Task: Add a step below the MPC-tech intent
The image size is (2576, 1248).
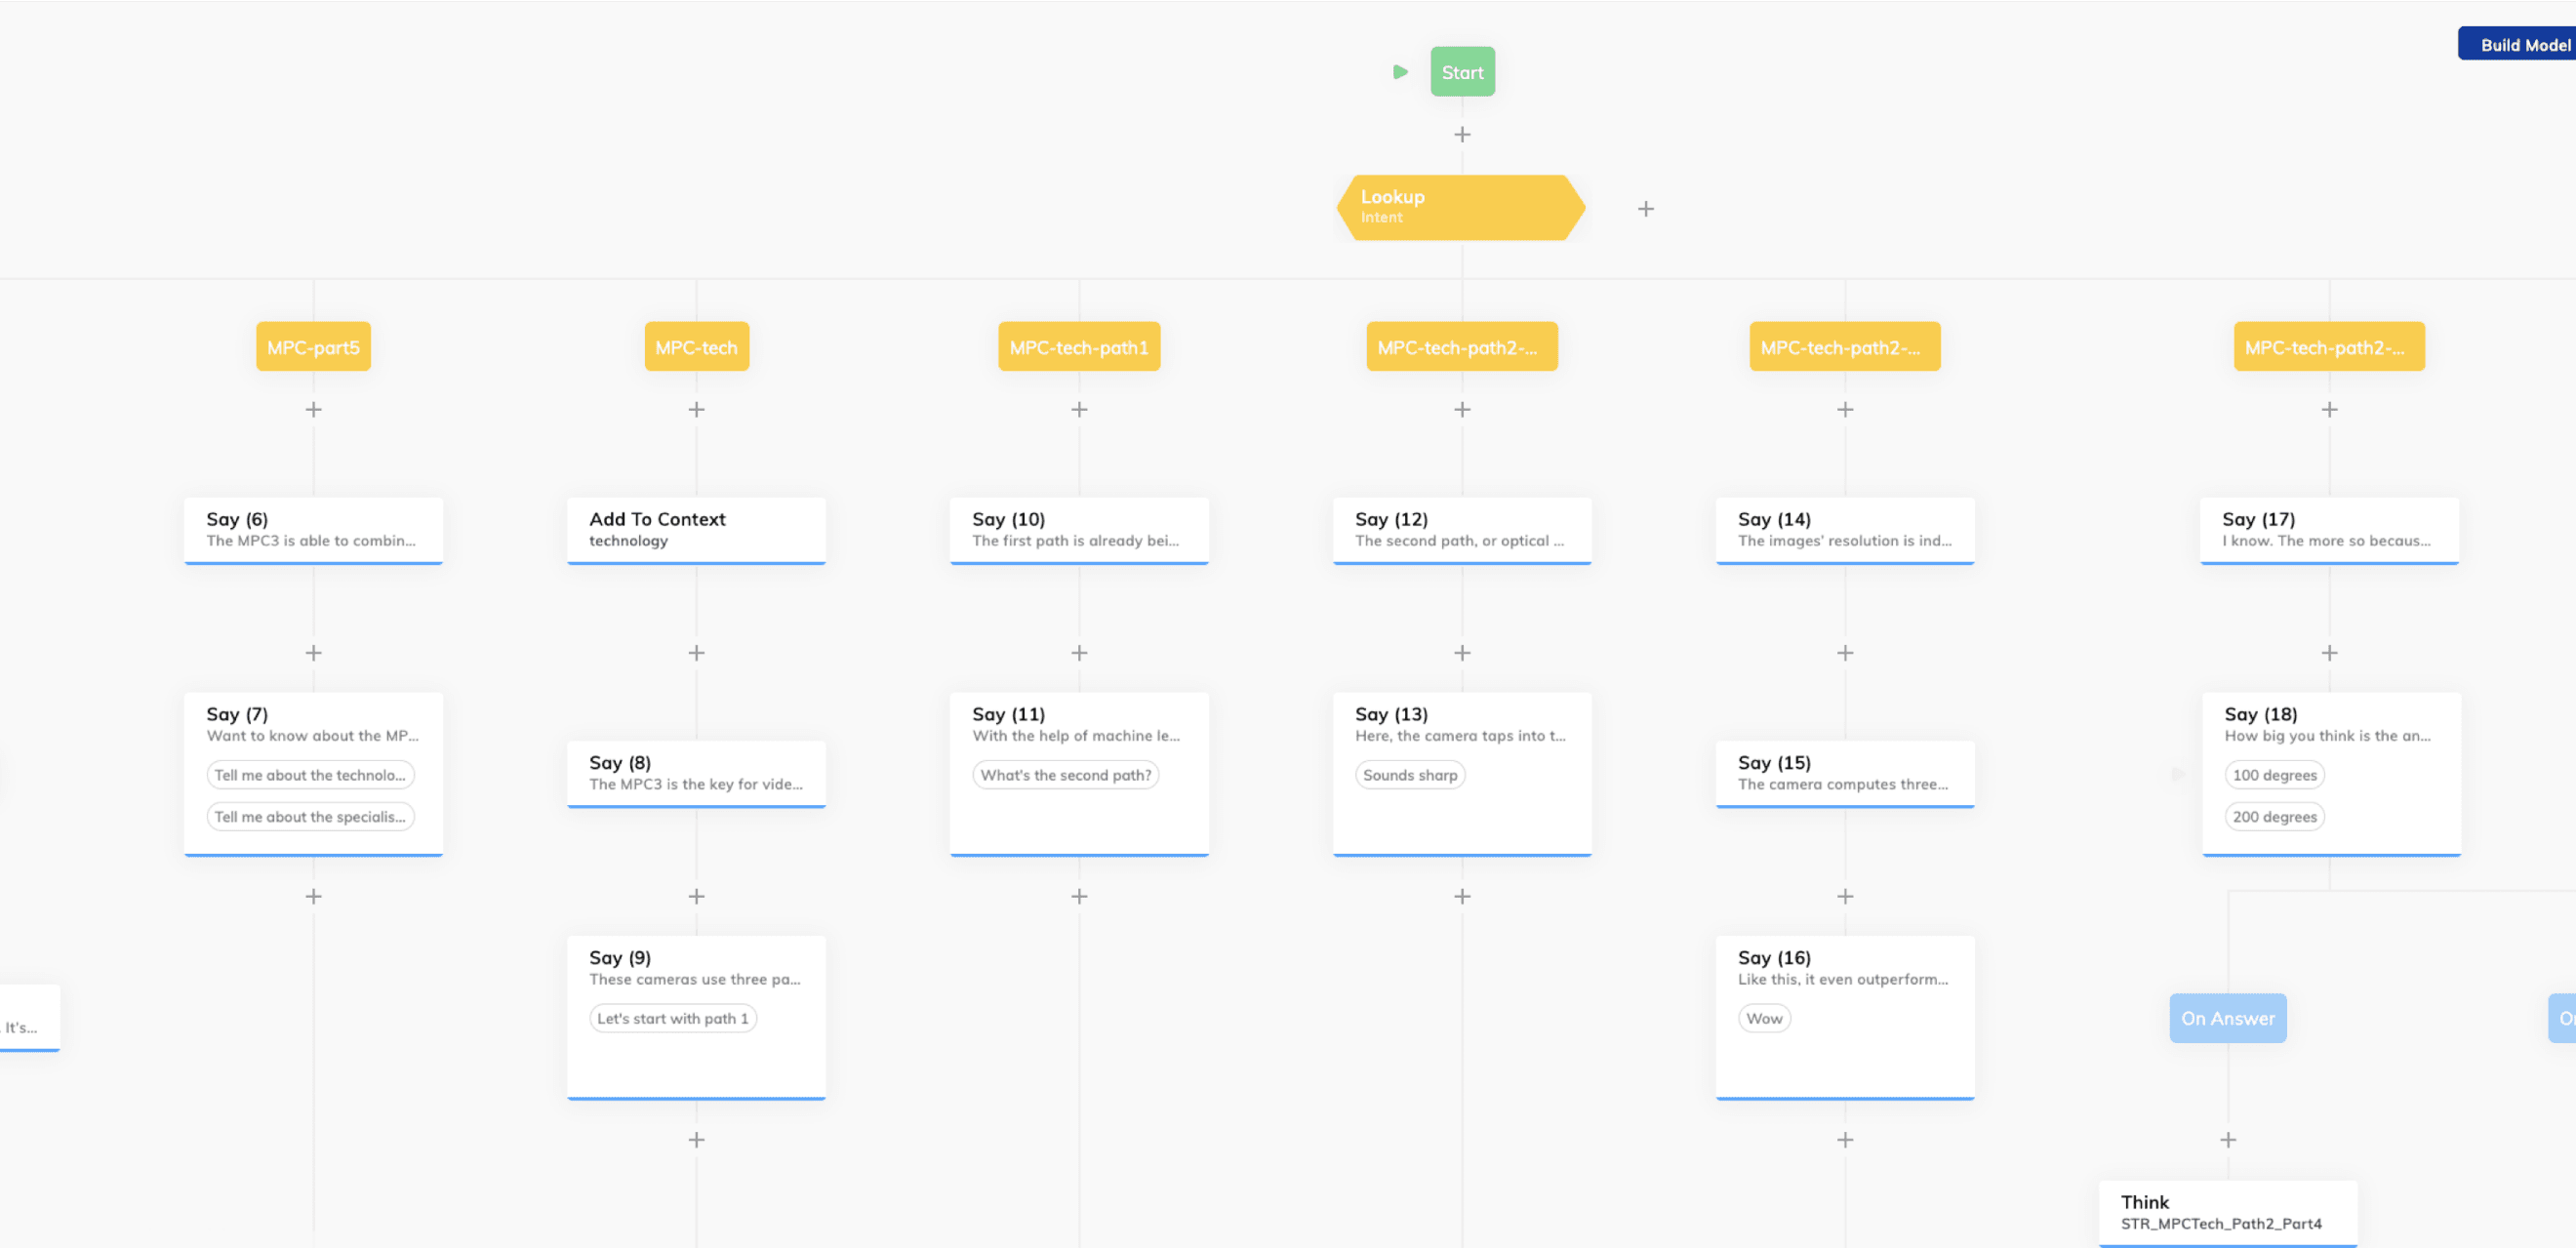Action: tap(696, 409)
